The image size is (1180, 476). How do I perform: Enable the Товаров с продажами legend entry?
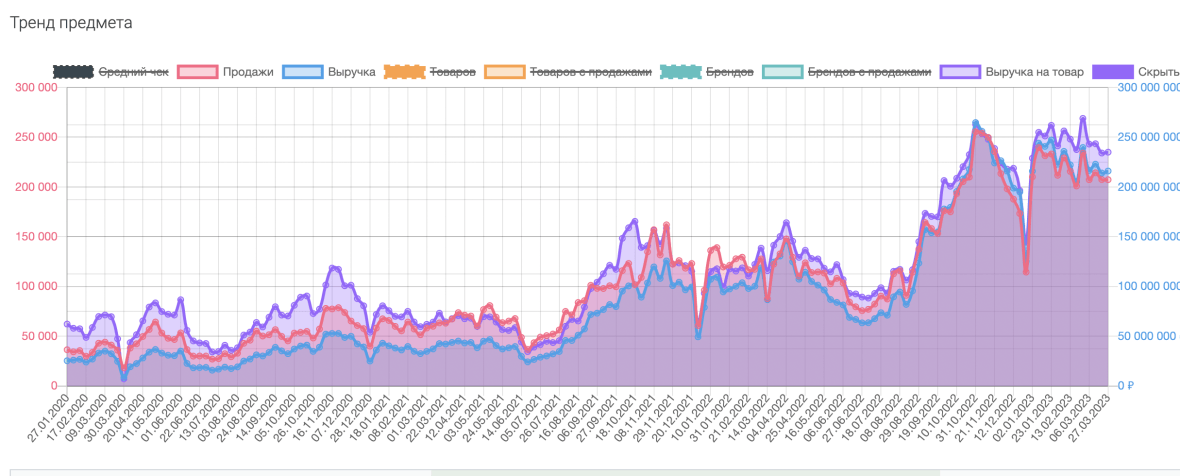[x=568, y=72]
